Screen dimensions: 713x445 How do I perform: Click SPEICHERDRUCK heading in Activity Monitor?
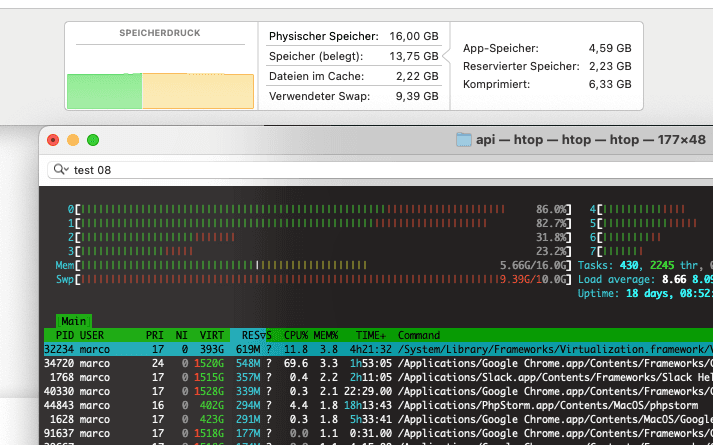pyautogui.click(x=160, y=33)
